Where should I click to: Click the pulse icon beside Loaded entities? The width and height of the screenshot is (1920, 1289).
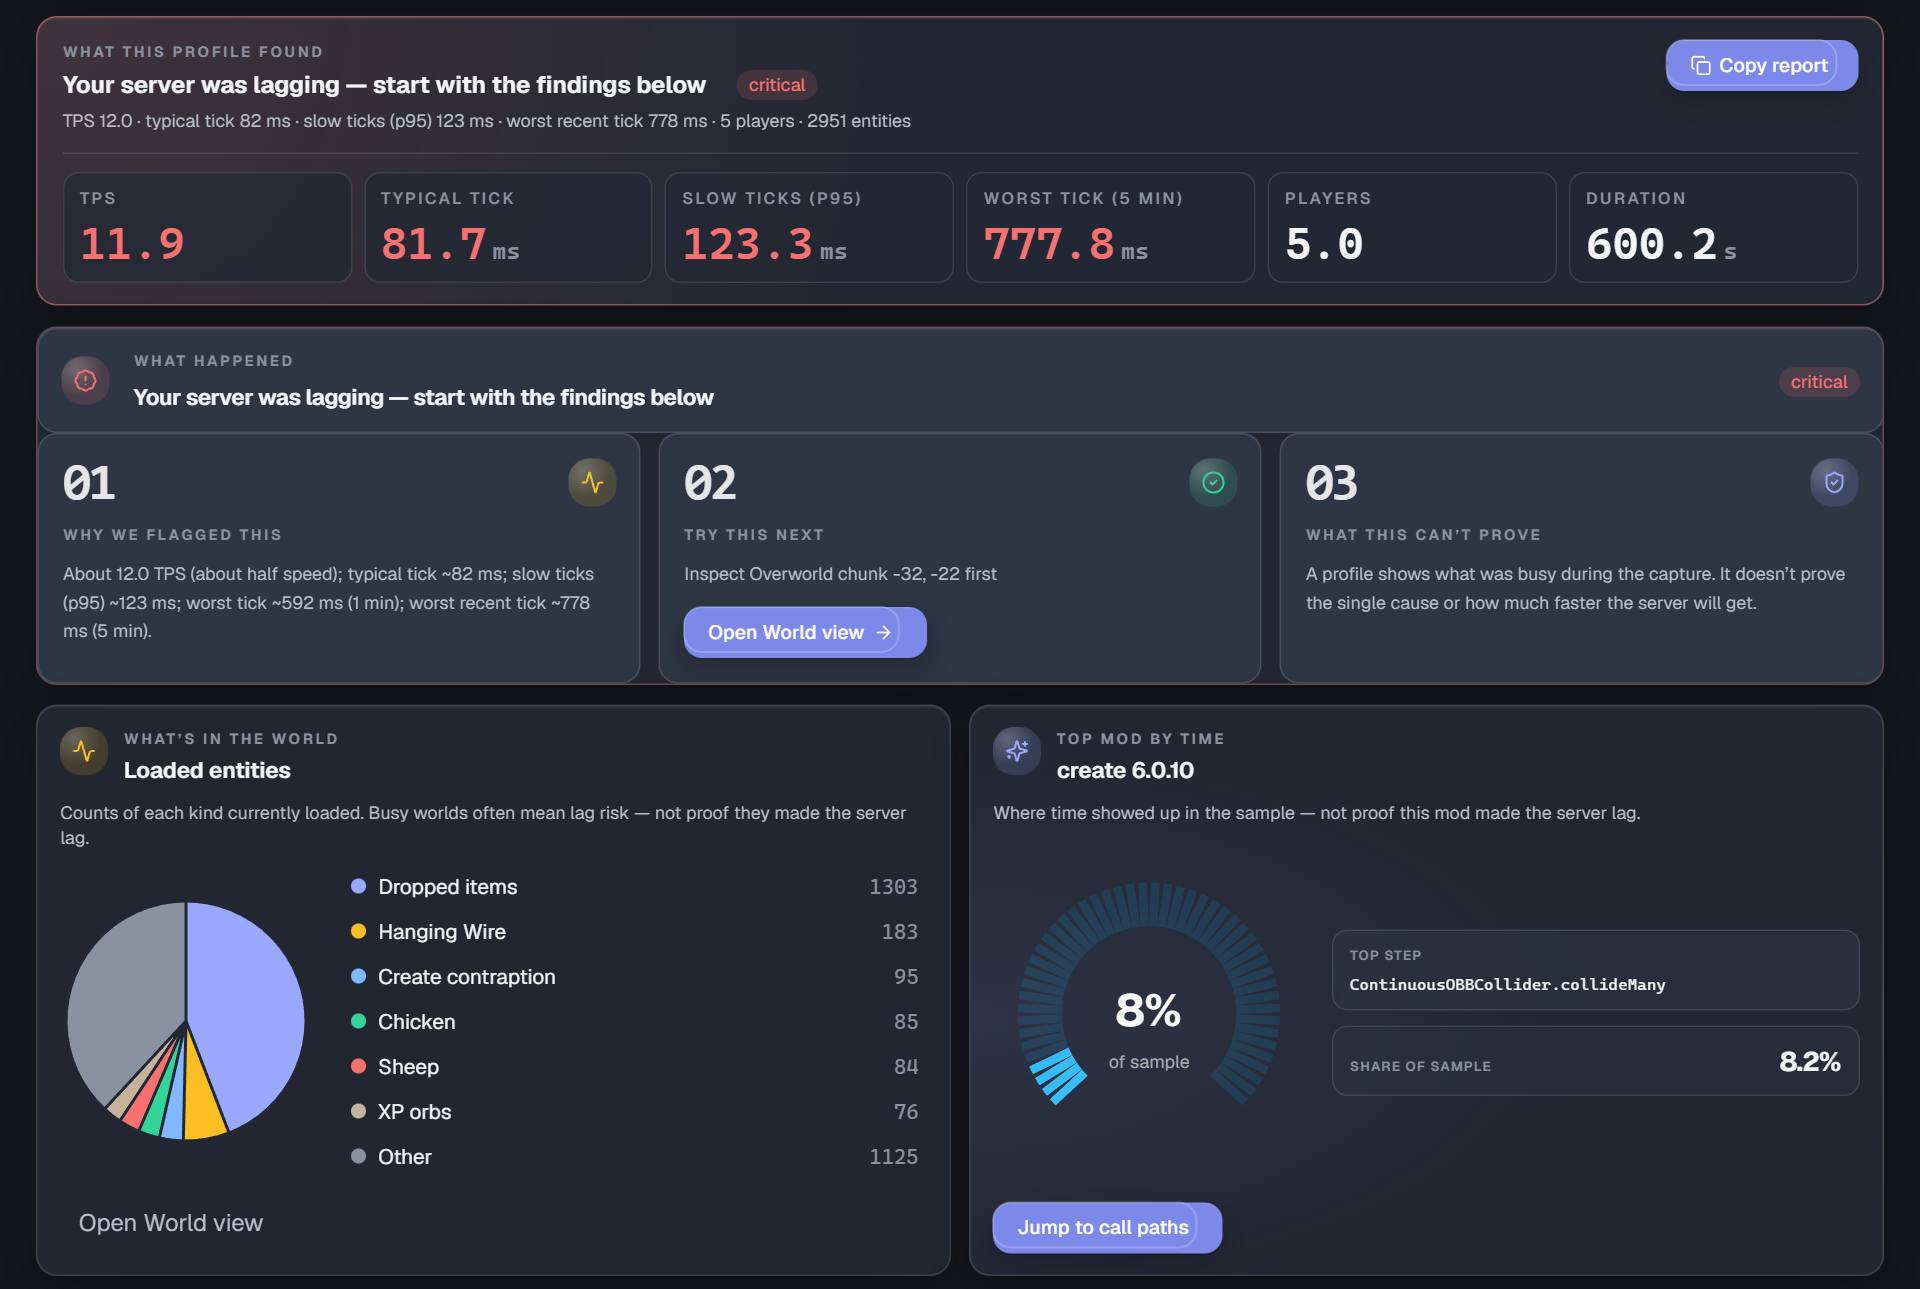click(x=84, y=751)
